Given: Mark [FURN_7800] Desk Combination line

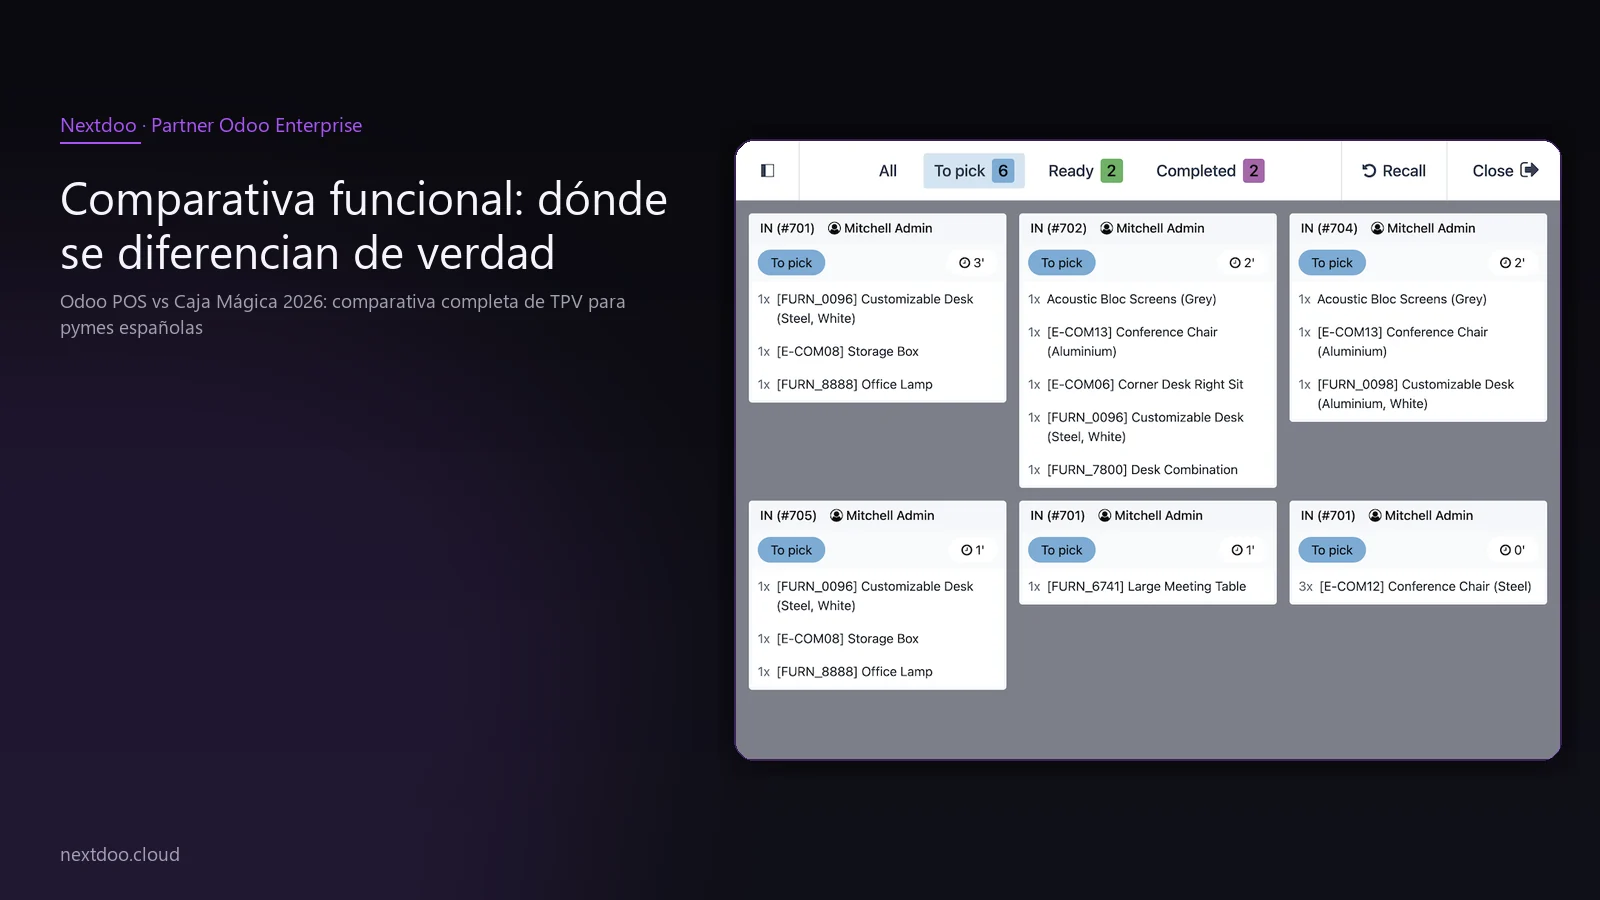Looking at the screenshot, I should tap(1147, 470).
